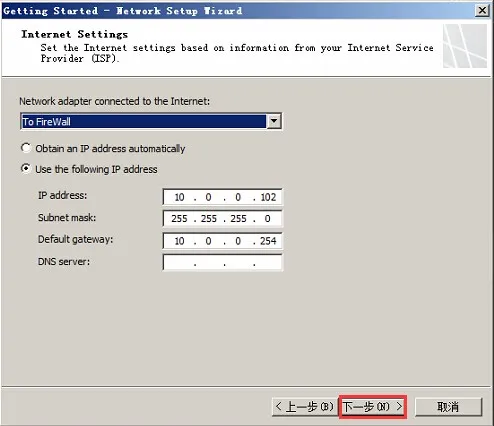Click the Default gateway first octet 10
494x426 pixels.
coord(179,241)
